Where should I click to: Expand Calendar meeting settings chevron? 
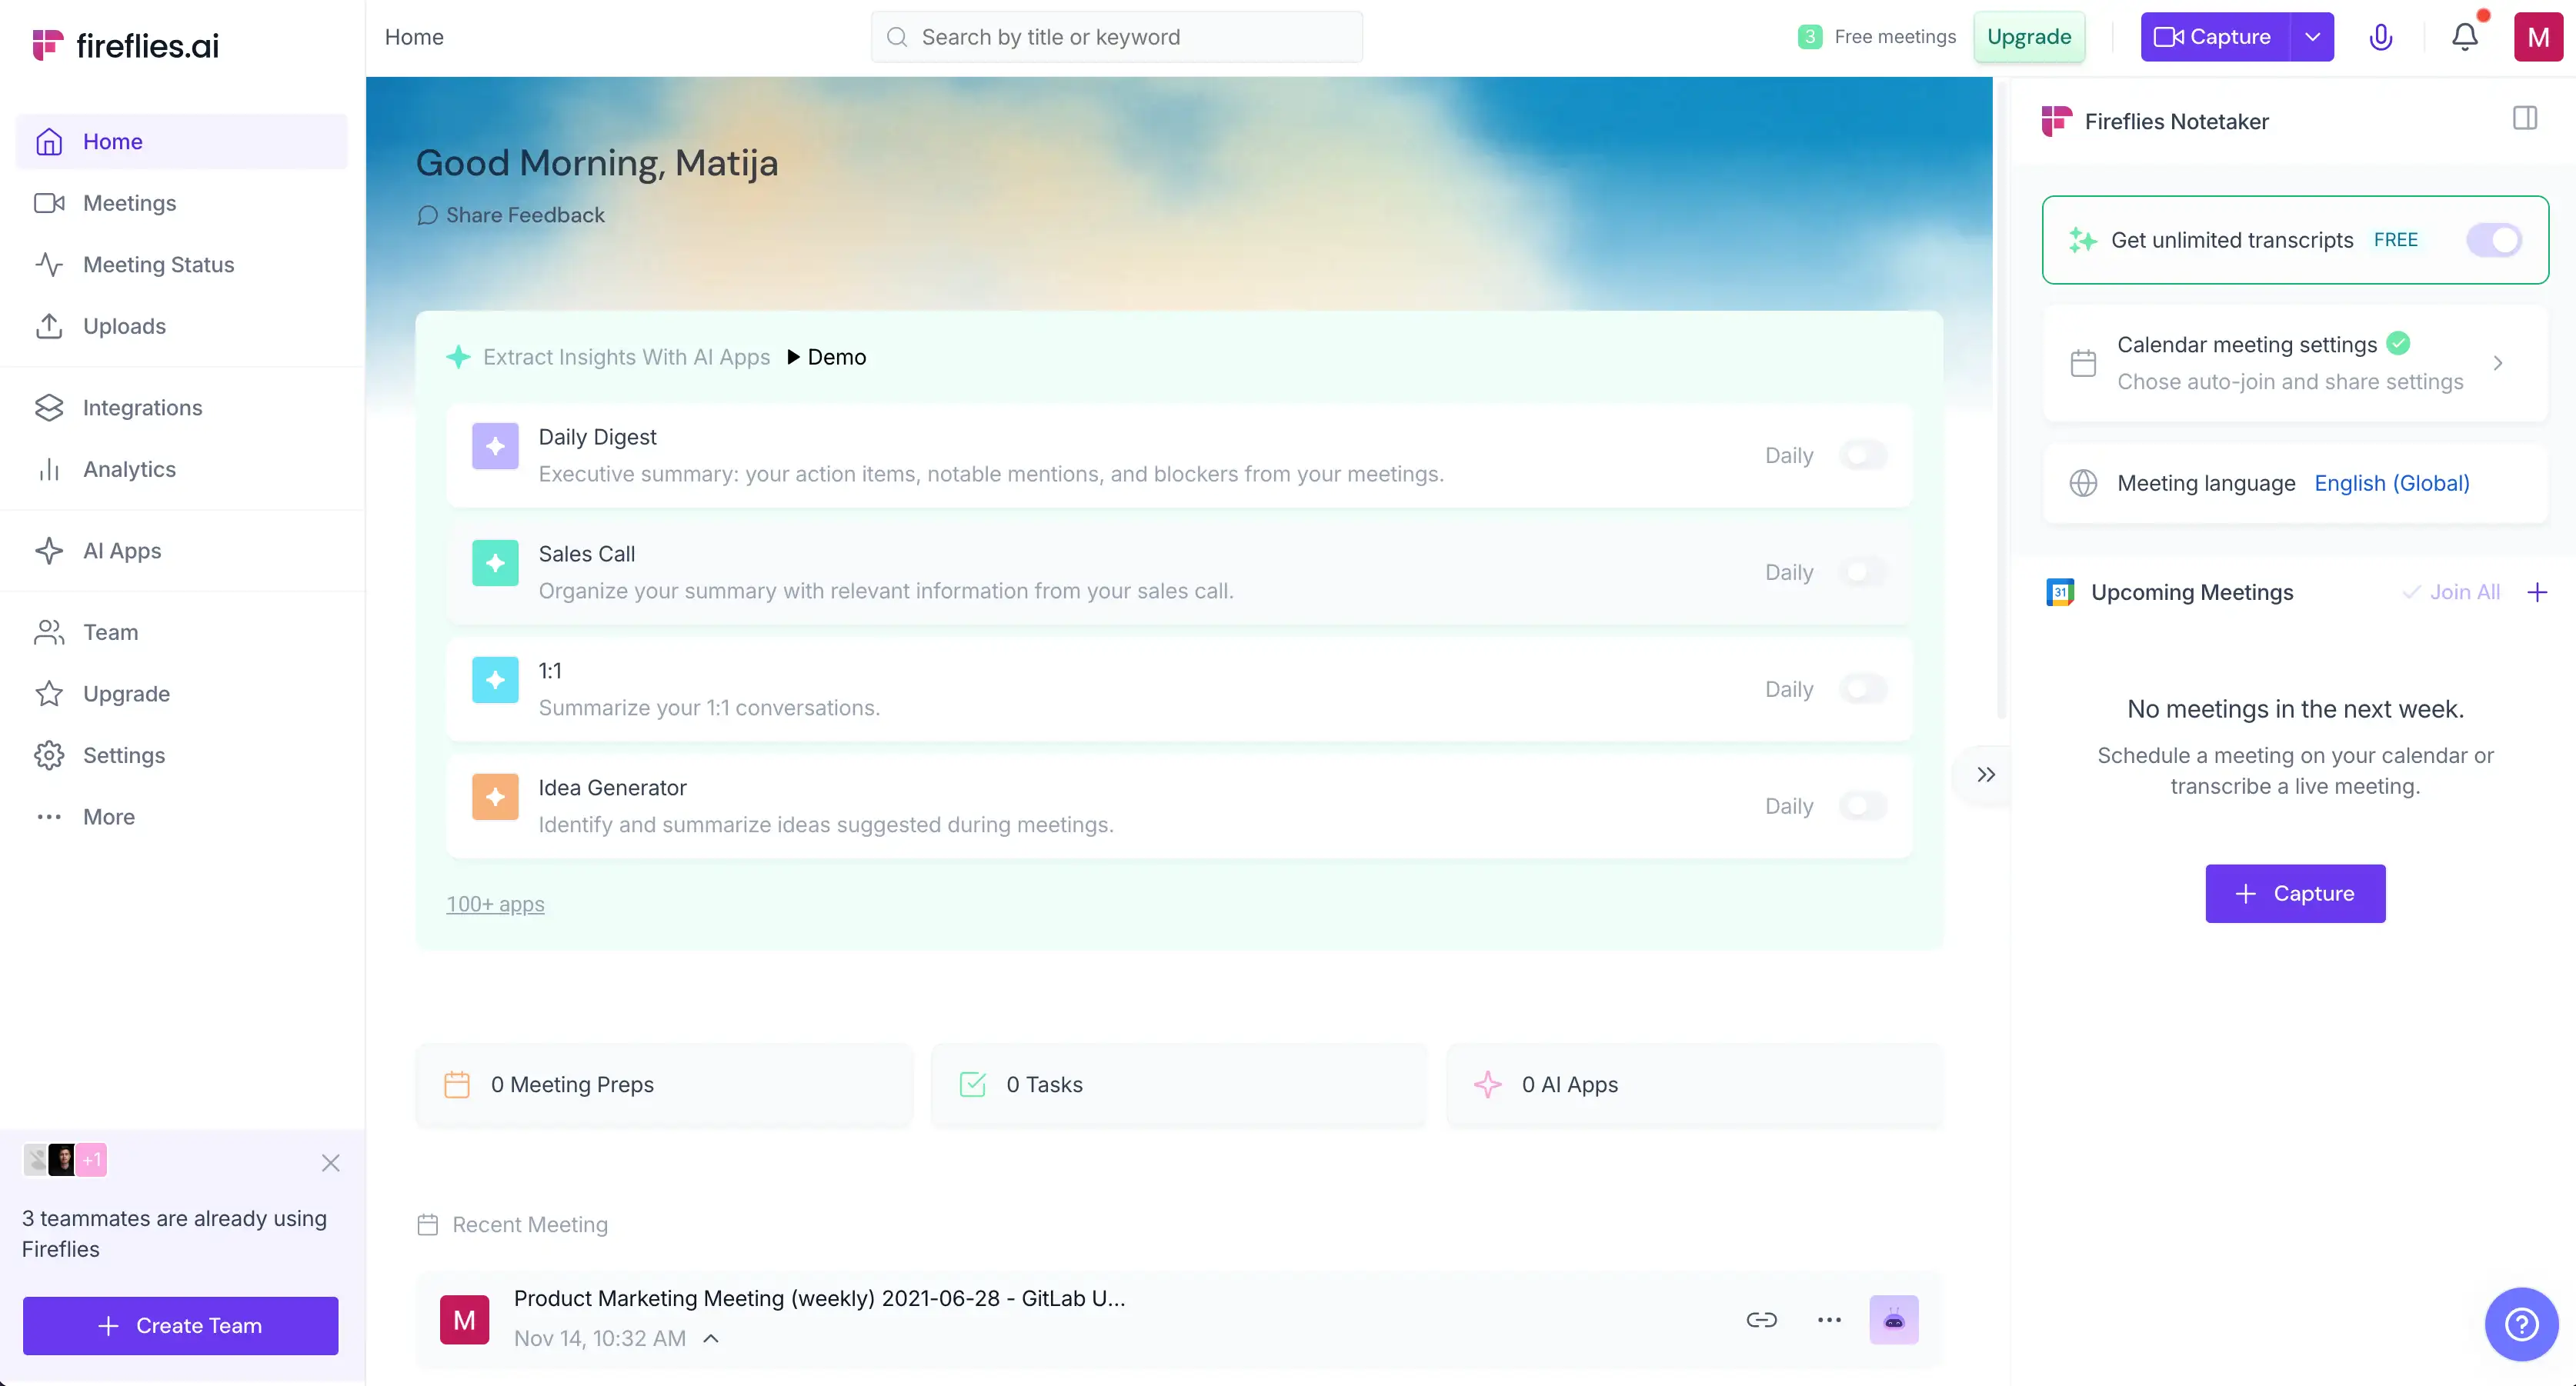click(x=2498, y=363)
